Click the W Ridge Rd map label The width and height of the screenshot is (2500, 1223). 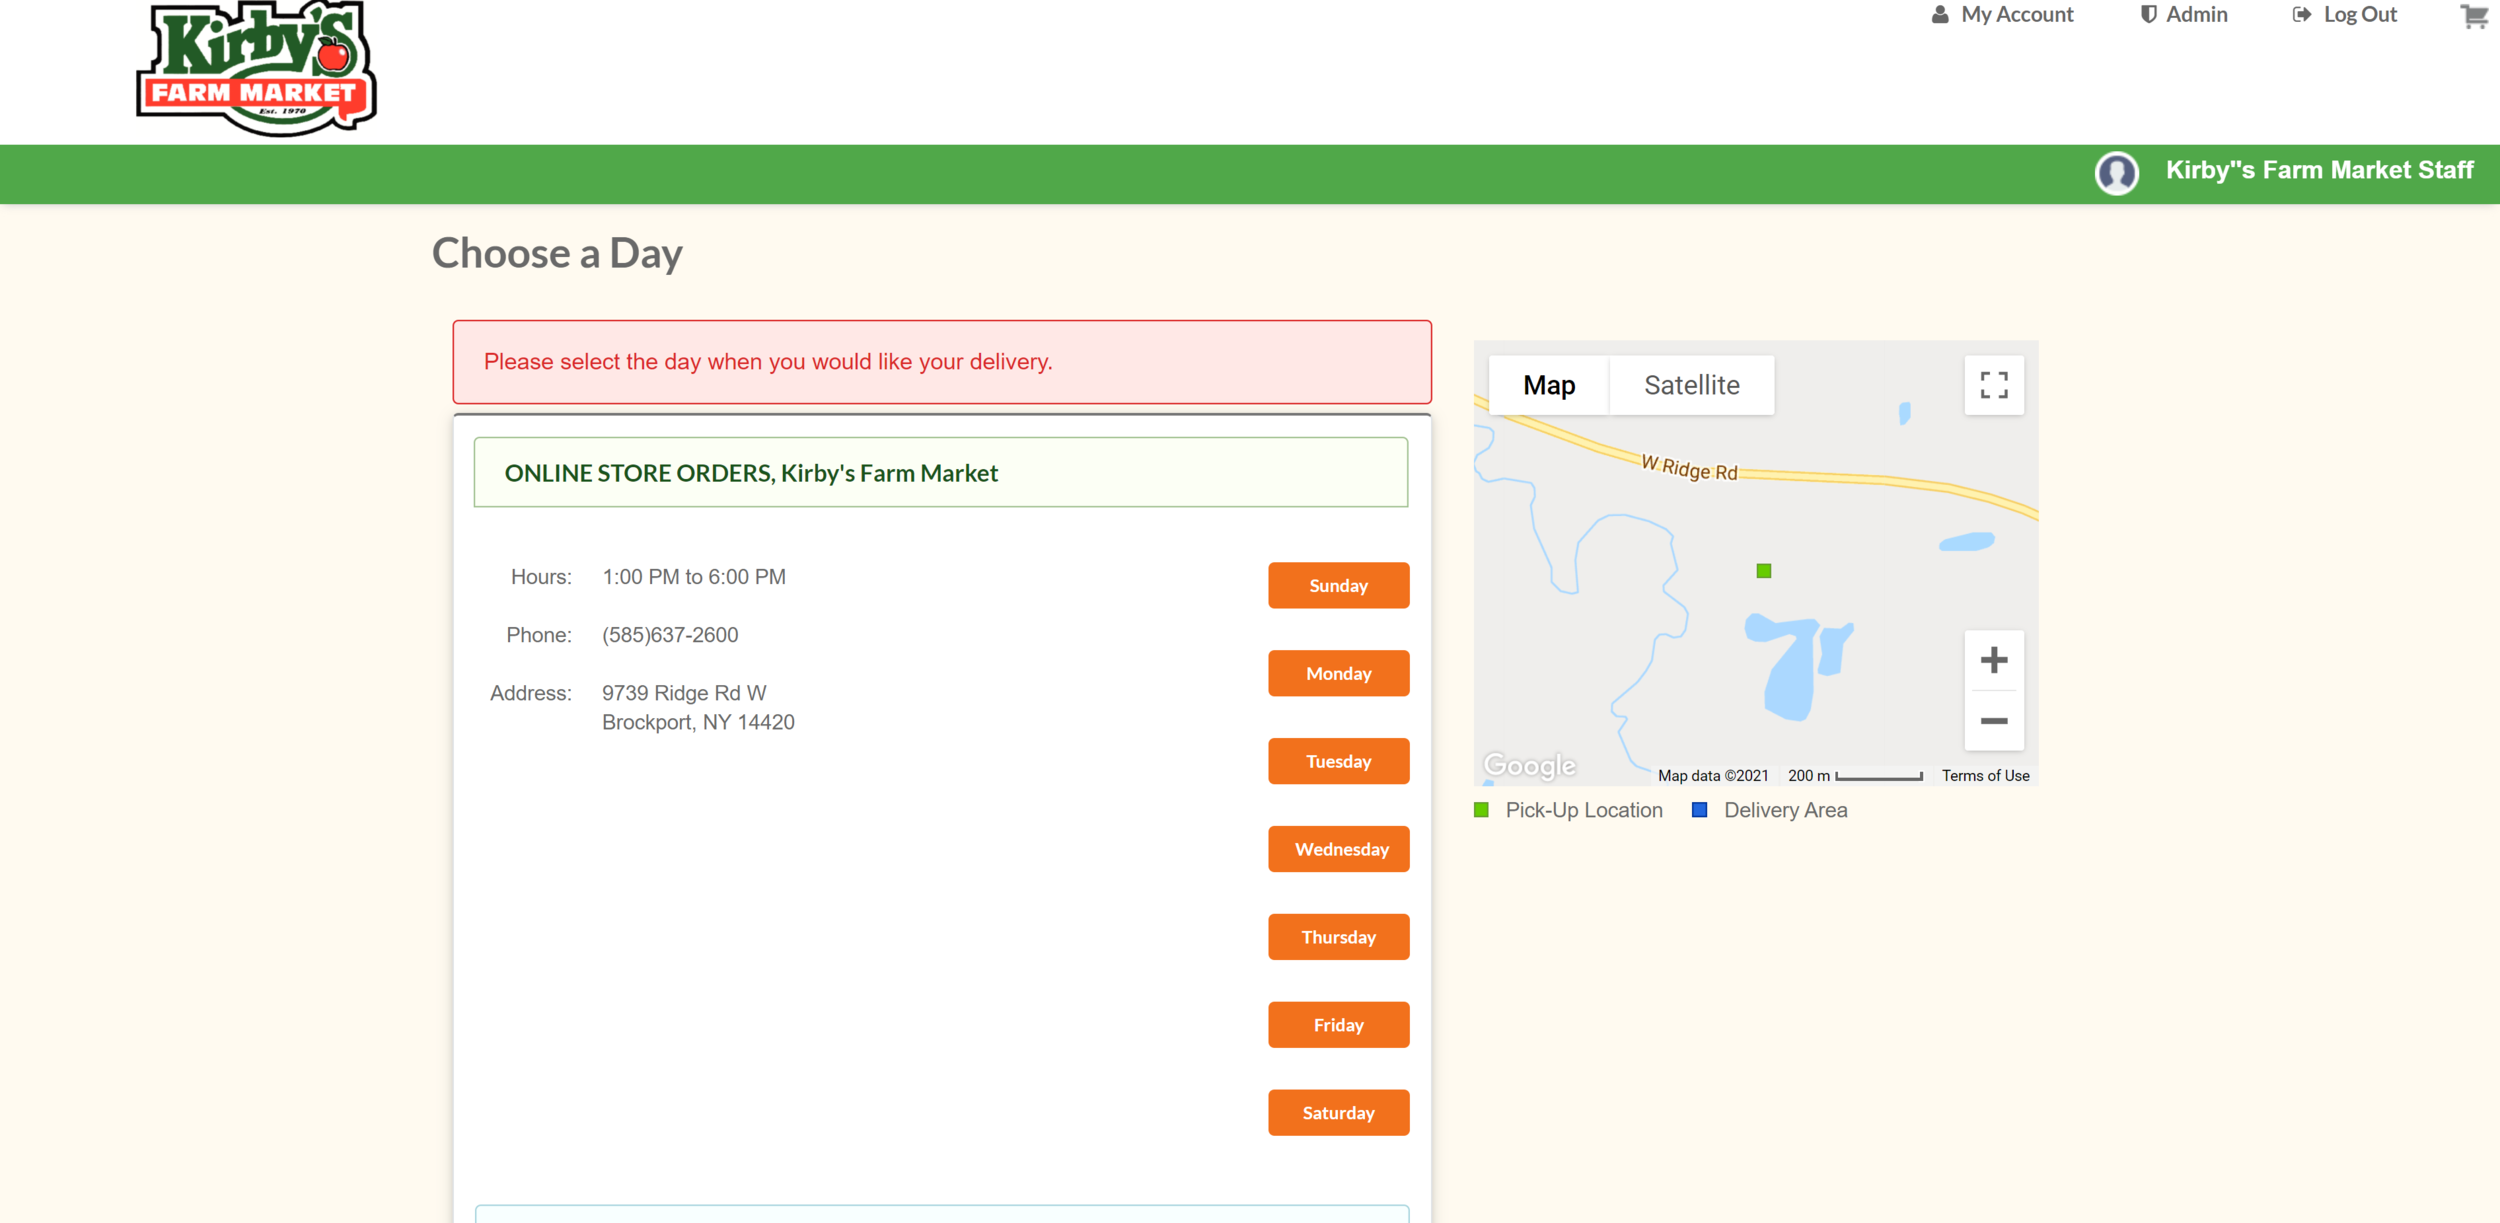[x=1689, y=467]
